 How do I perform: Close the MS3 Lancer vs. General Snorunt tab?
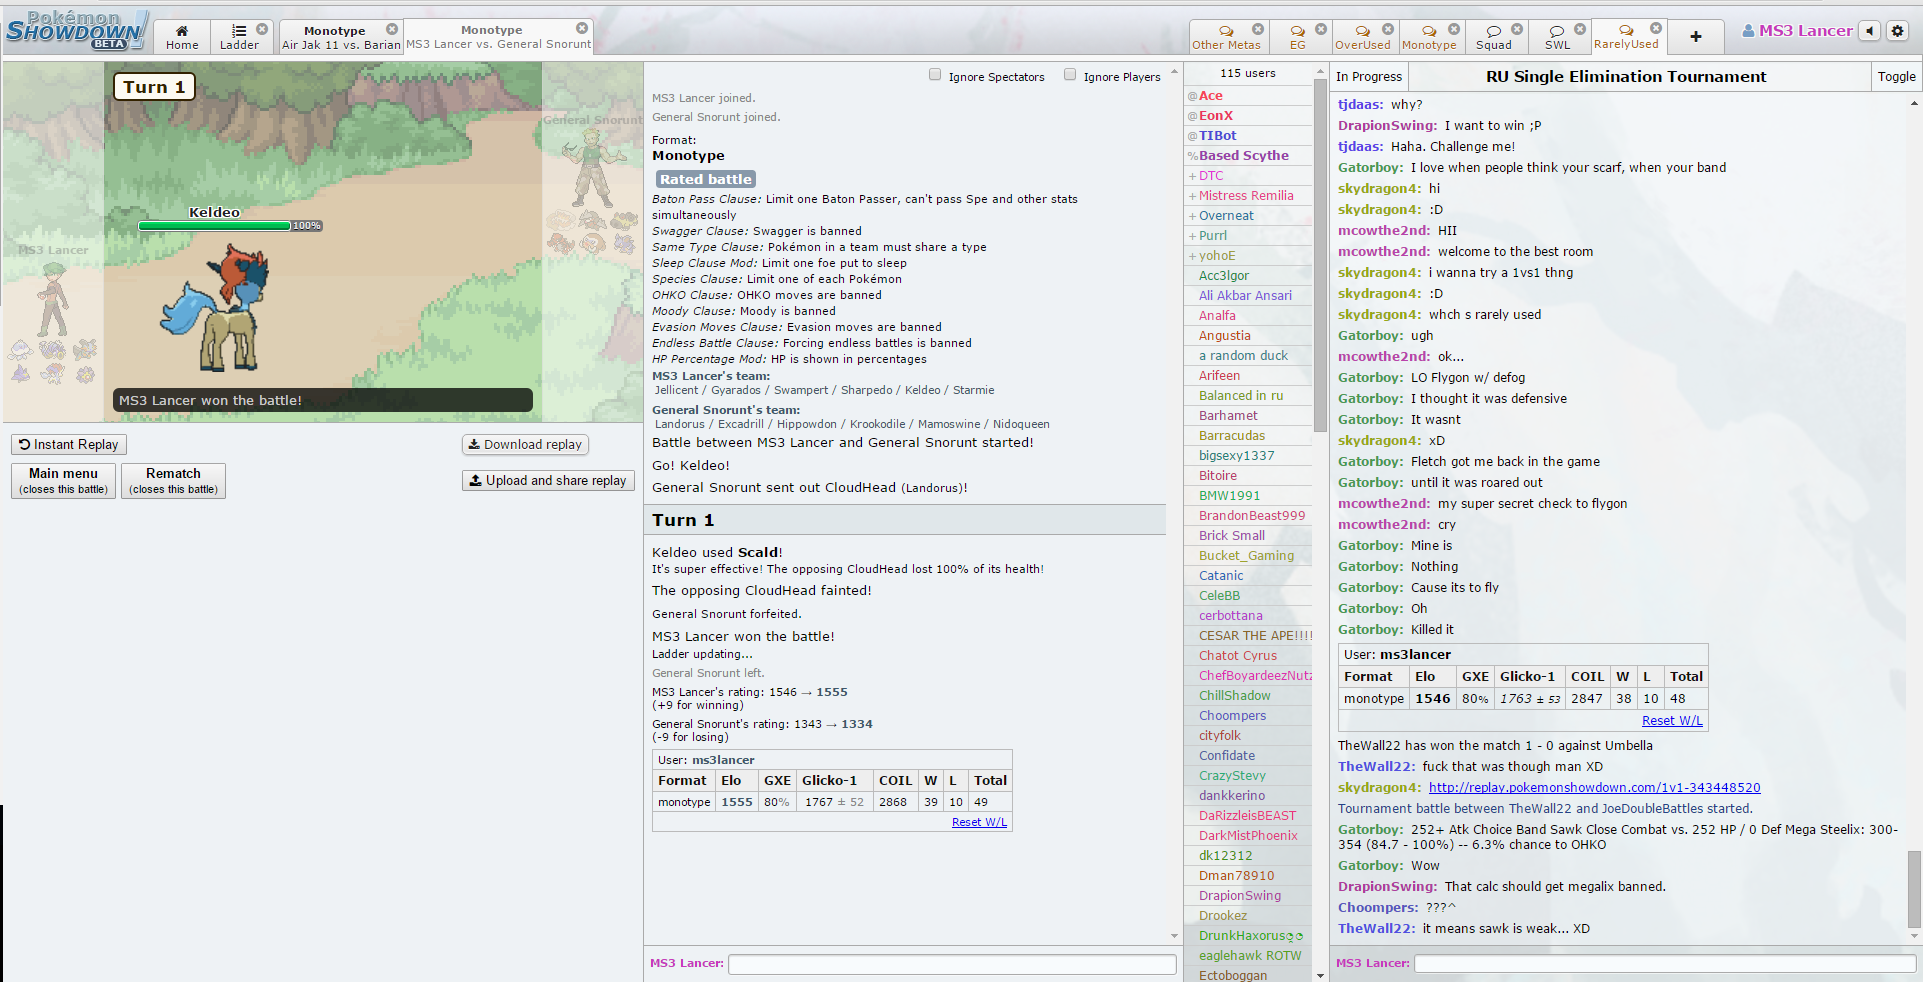(582, 28)
